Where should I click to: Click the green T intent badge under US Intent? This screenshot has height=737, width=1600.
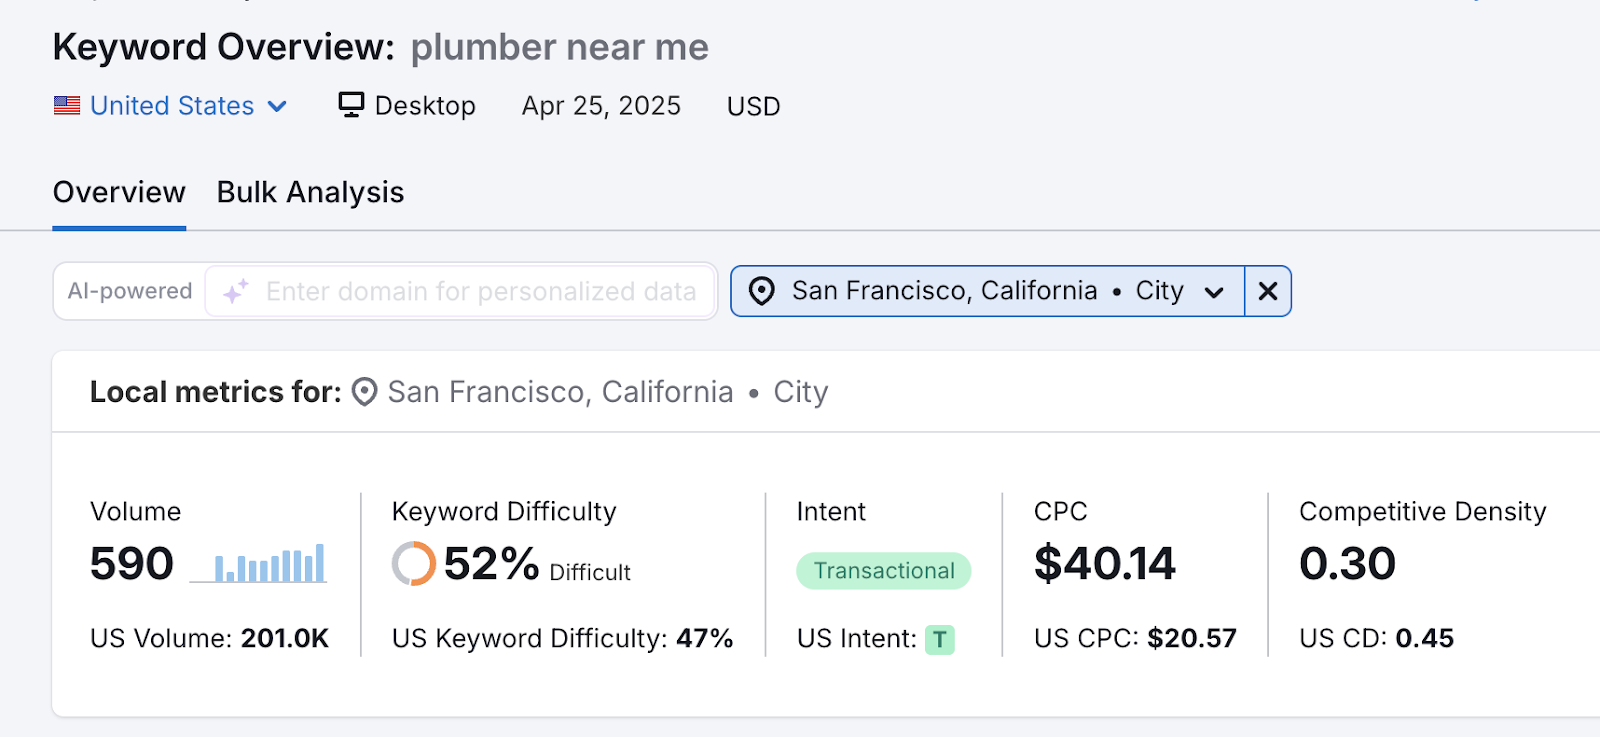point(938,639)
